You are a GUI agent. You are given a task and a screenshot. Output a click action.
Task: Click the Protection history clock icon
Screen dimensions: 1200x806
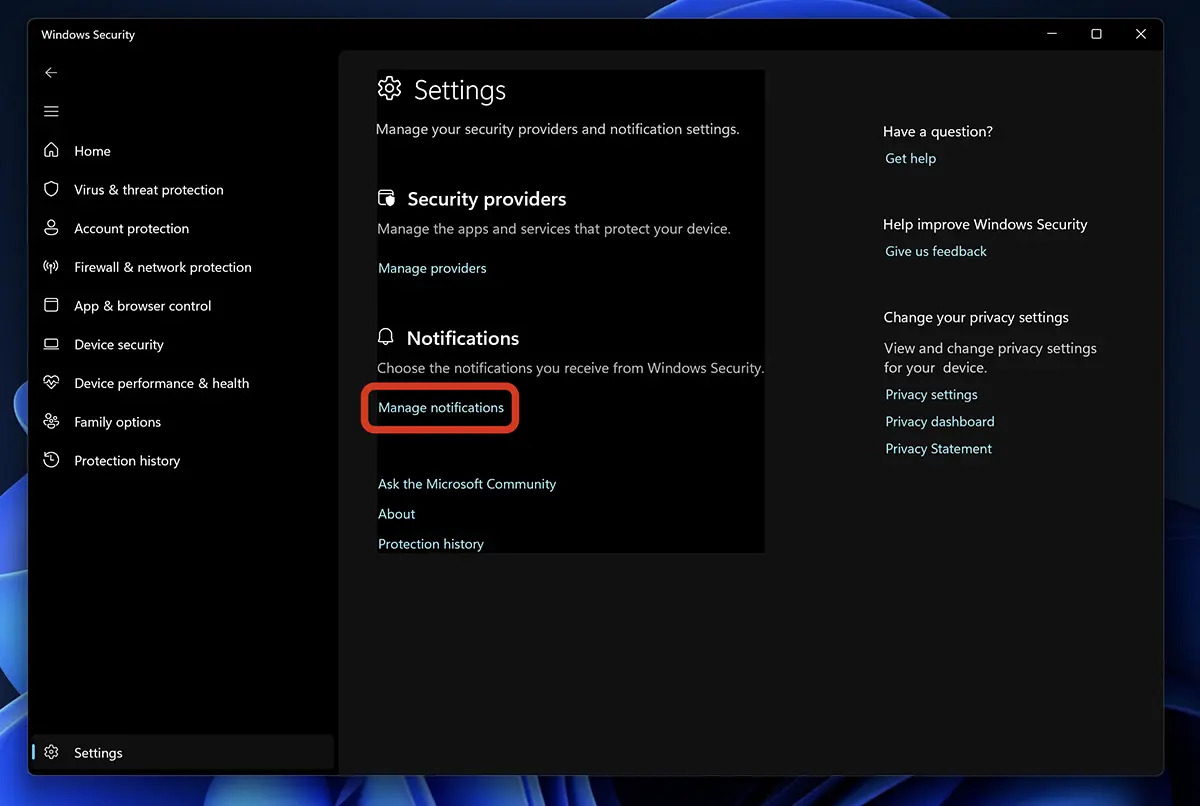click(51, 460)
